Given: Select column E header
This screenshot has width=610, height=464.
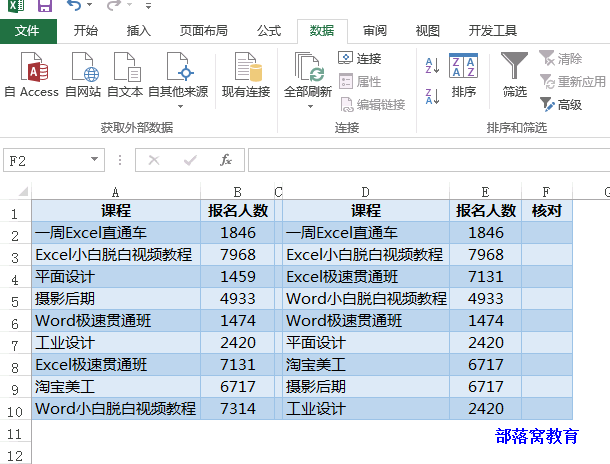Looking at the screenshot, I should [485, 192].
